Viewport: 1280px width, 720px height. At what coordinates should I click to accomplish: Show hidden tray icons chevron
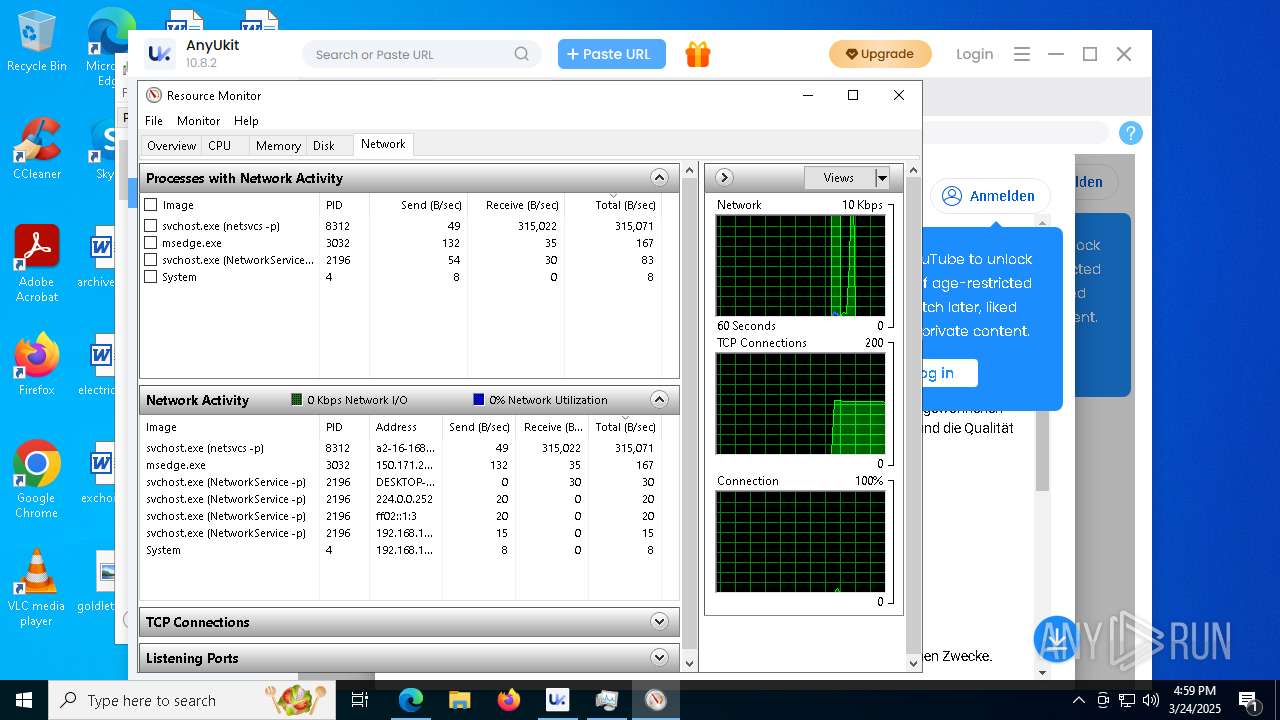1079,700
